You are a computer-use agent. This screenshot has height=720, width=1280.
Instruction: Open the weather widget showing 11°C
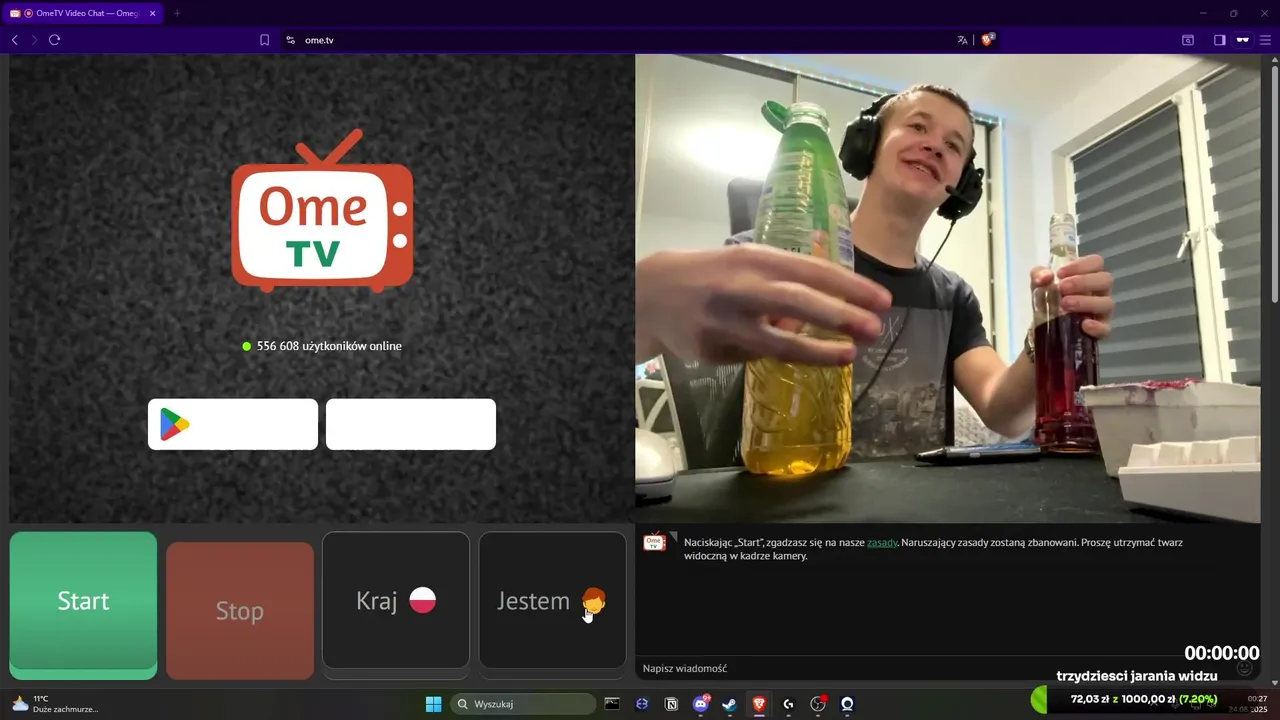point(55,704)
